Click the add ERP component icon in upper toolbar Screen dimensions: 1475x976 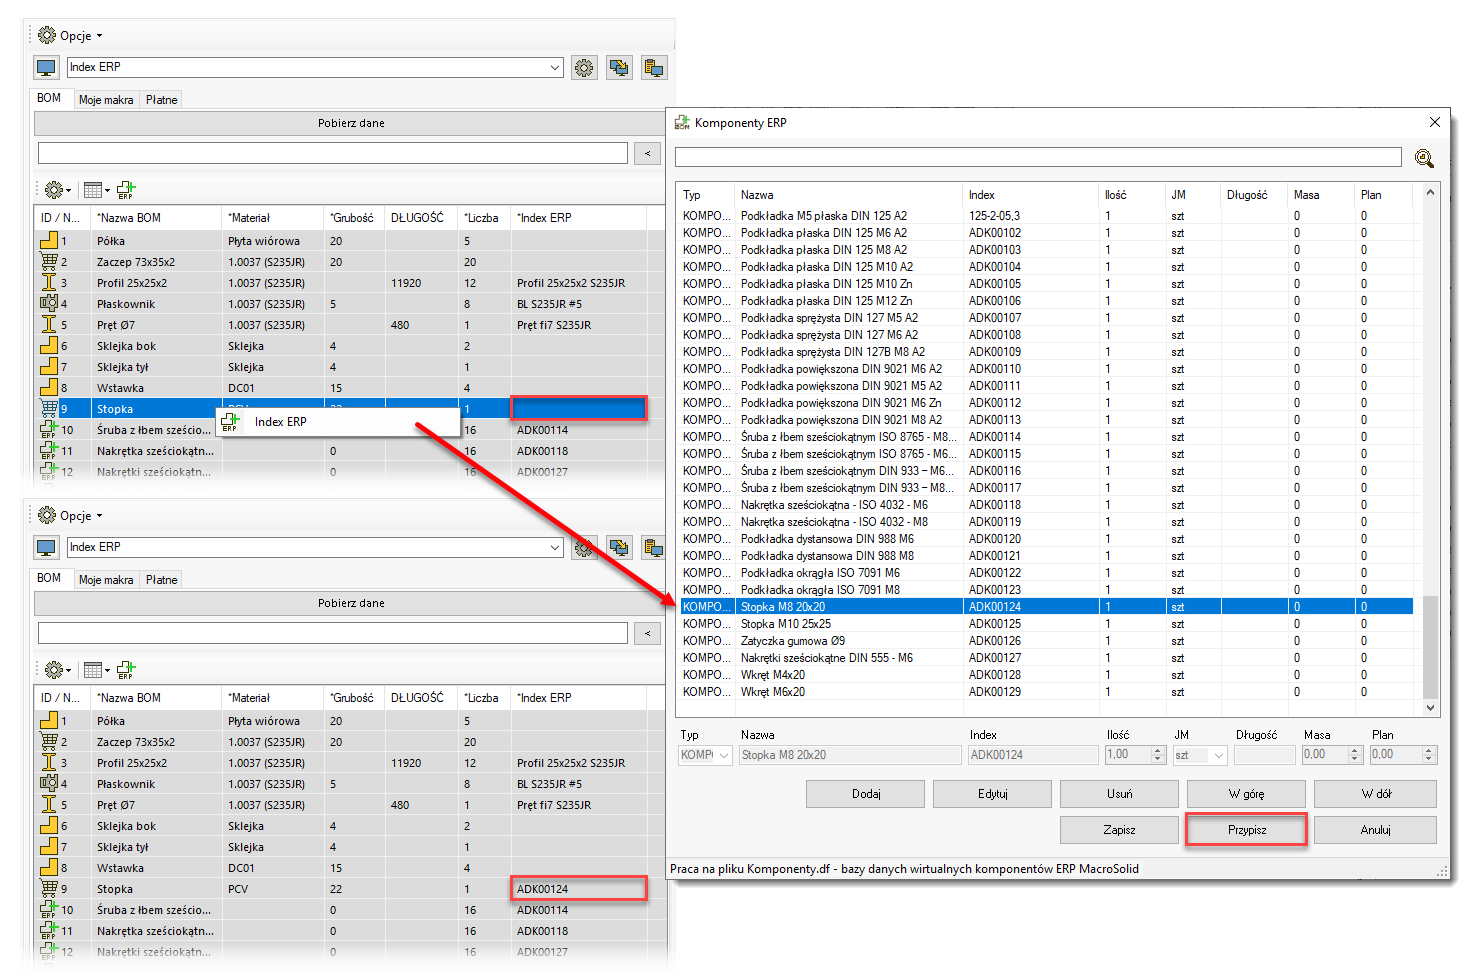[x=126, y=190]
